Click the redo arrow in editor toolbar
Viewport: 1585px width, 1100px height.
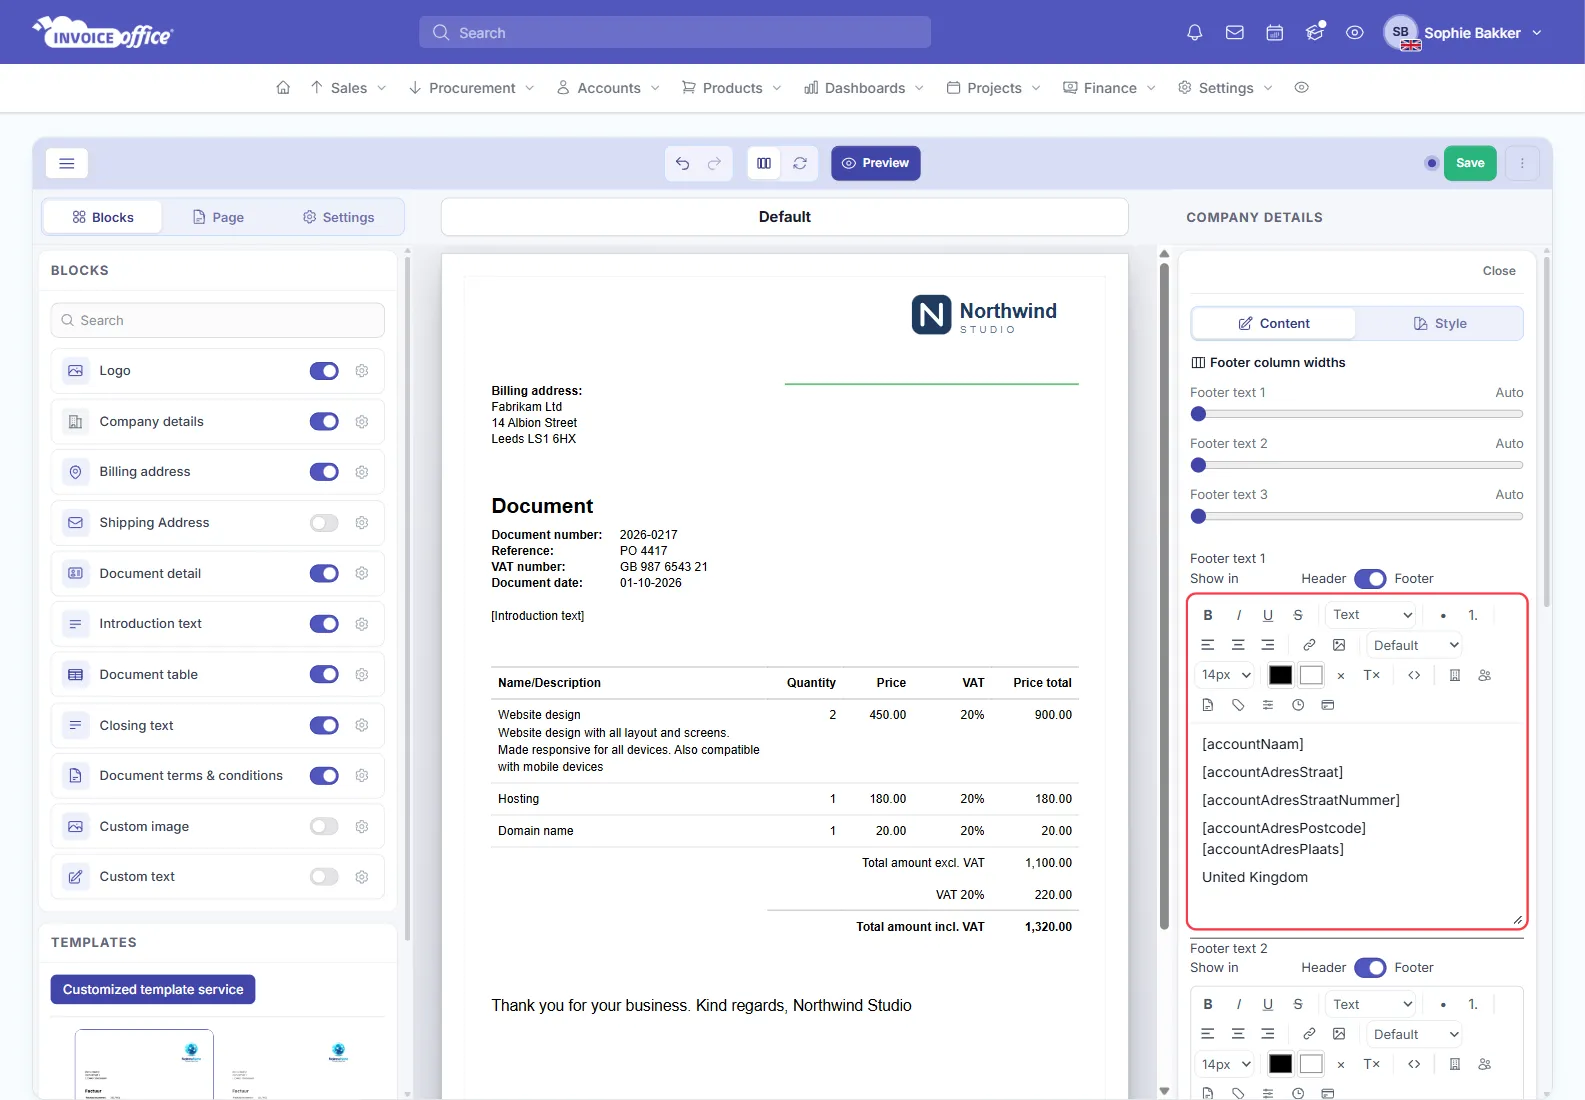tap(714, 163)
